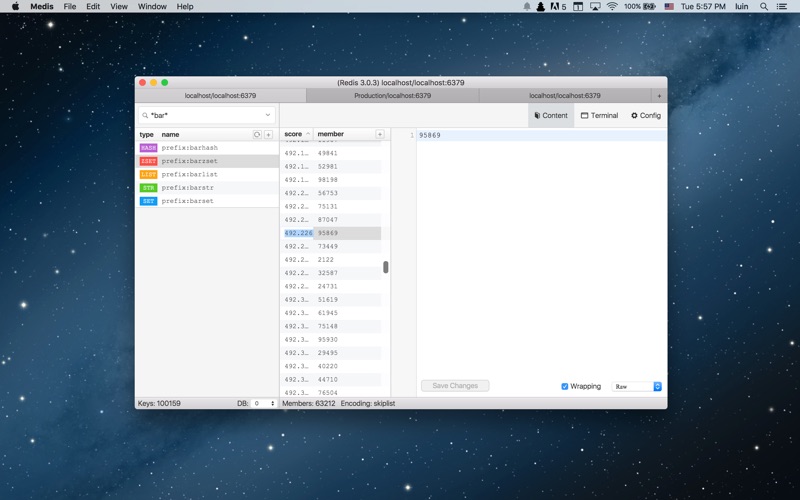This screenshot has width=800, height=500.
Task: Change the DB number selector
Action: pyautogui.click(x=264, y=404)
